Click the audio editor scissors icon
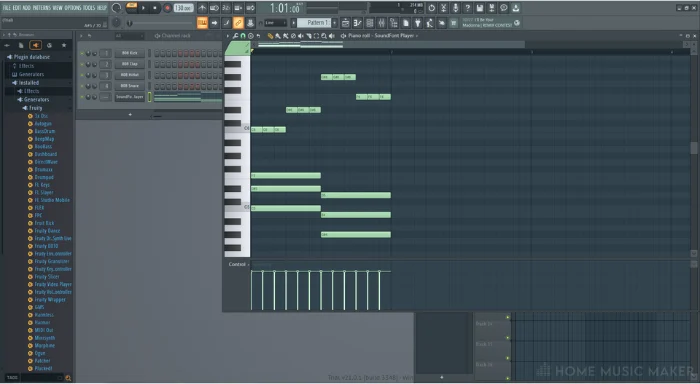Viewport: 700px width, 384px height. pyautogui.click(x=443, y=8)
